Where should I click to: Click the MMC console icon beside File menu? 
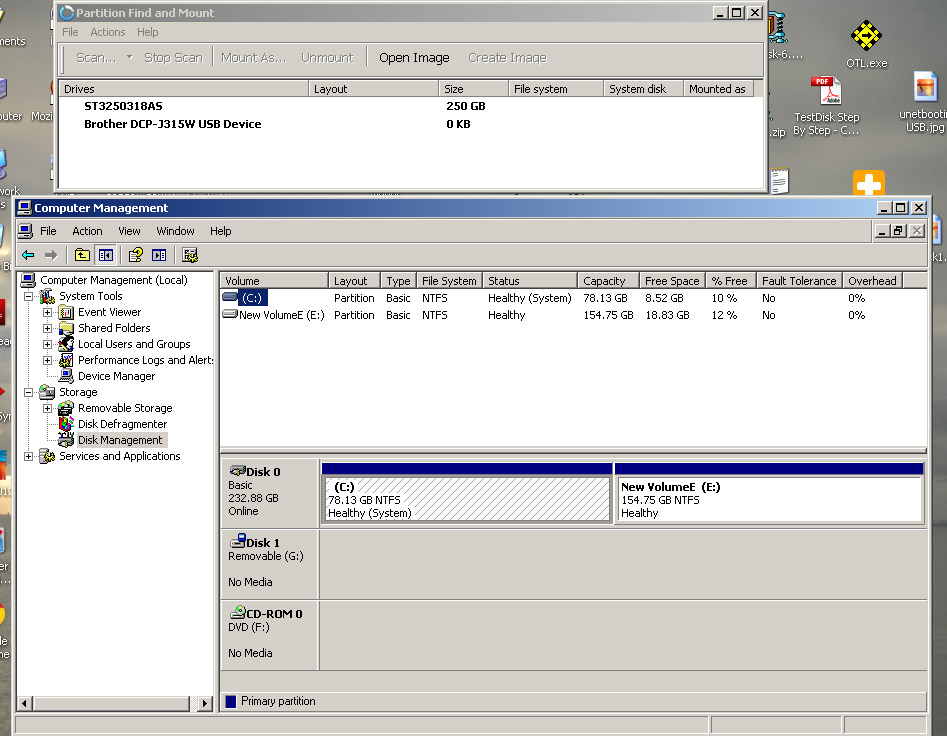tap(25, 231)
